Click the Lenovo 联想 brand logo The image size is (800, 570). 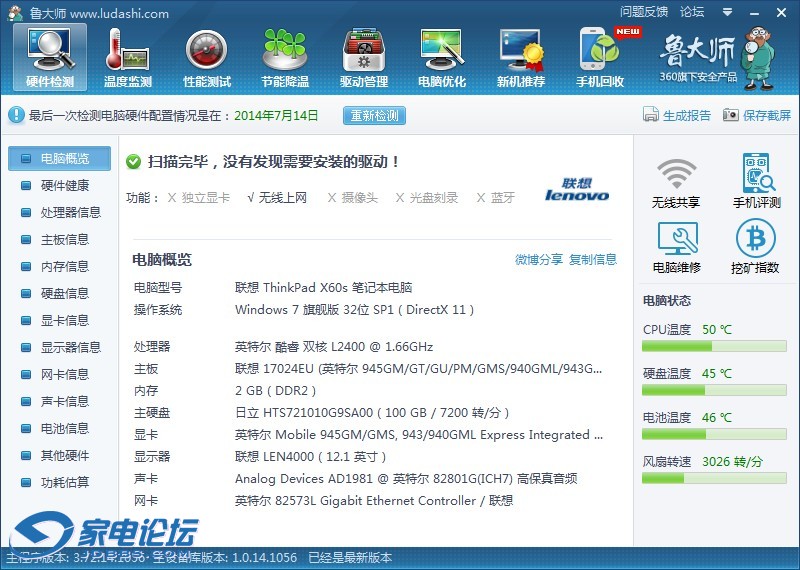[577, 189]
